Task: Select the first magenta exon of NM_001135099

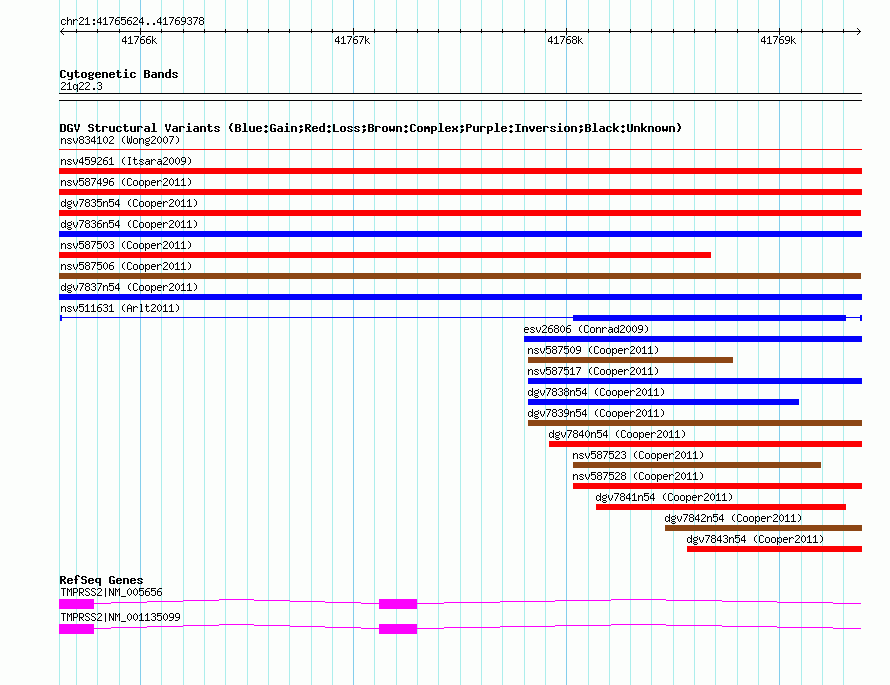Action: [77, 629]
